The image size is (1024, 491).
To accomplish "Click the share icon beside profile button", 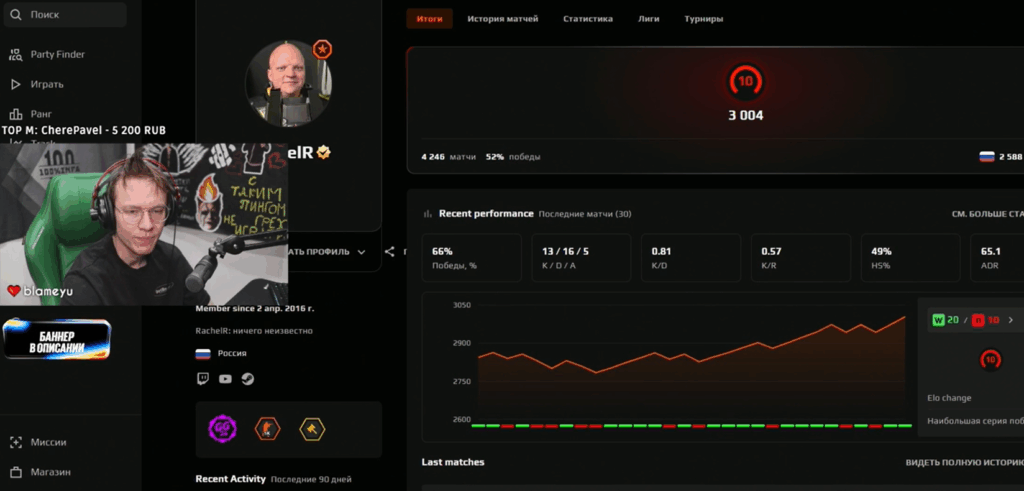I will click(389, 252).
